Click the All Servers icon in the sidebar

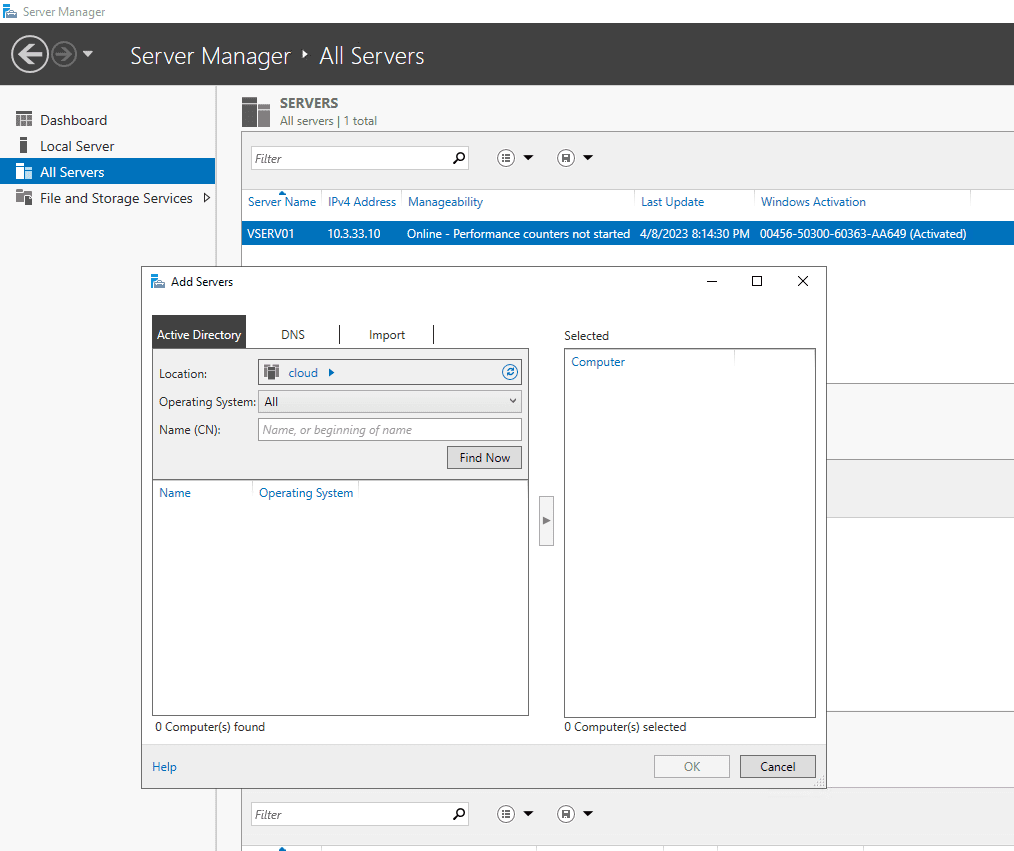click(24, 171)
